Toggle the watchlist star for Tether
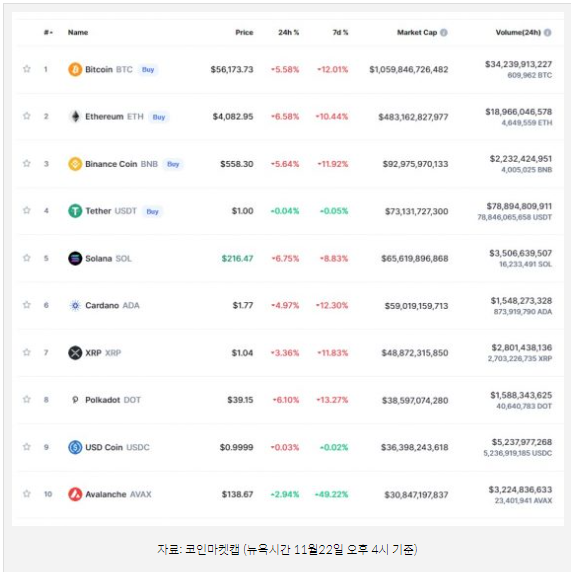 pyautogui.click(x=27, y=210)
